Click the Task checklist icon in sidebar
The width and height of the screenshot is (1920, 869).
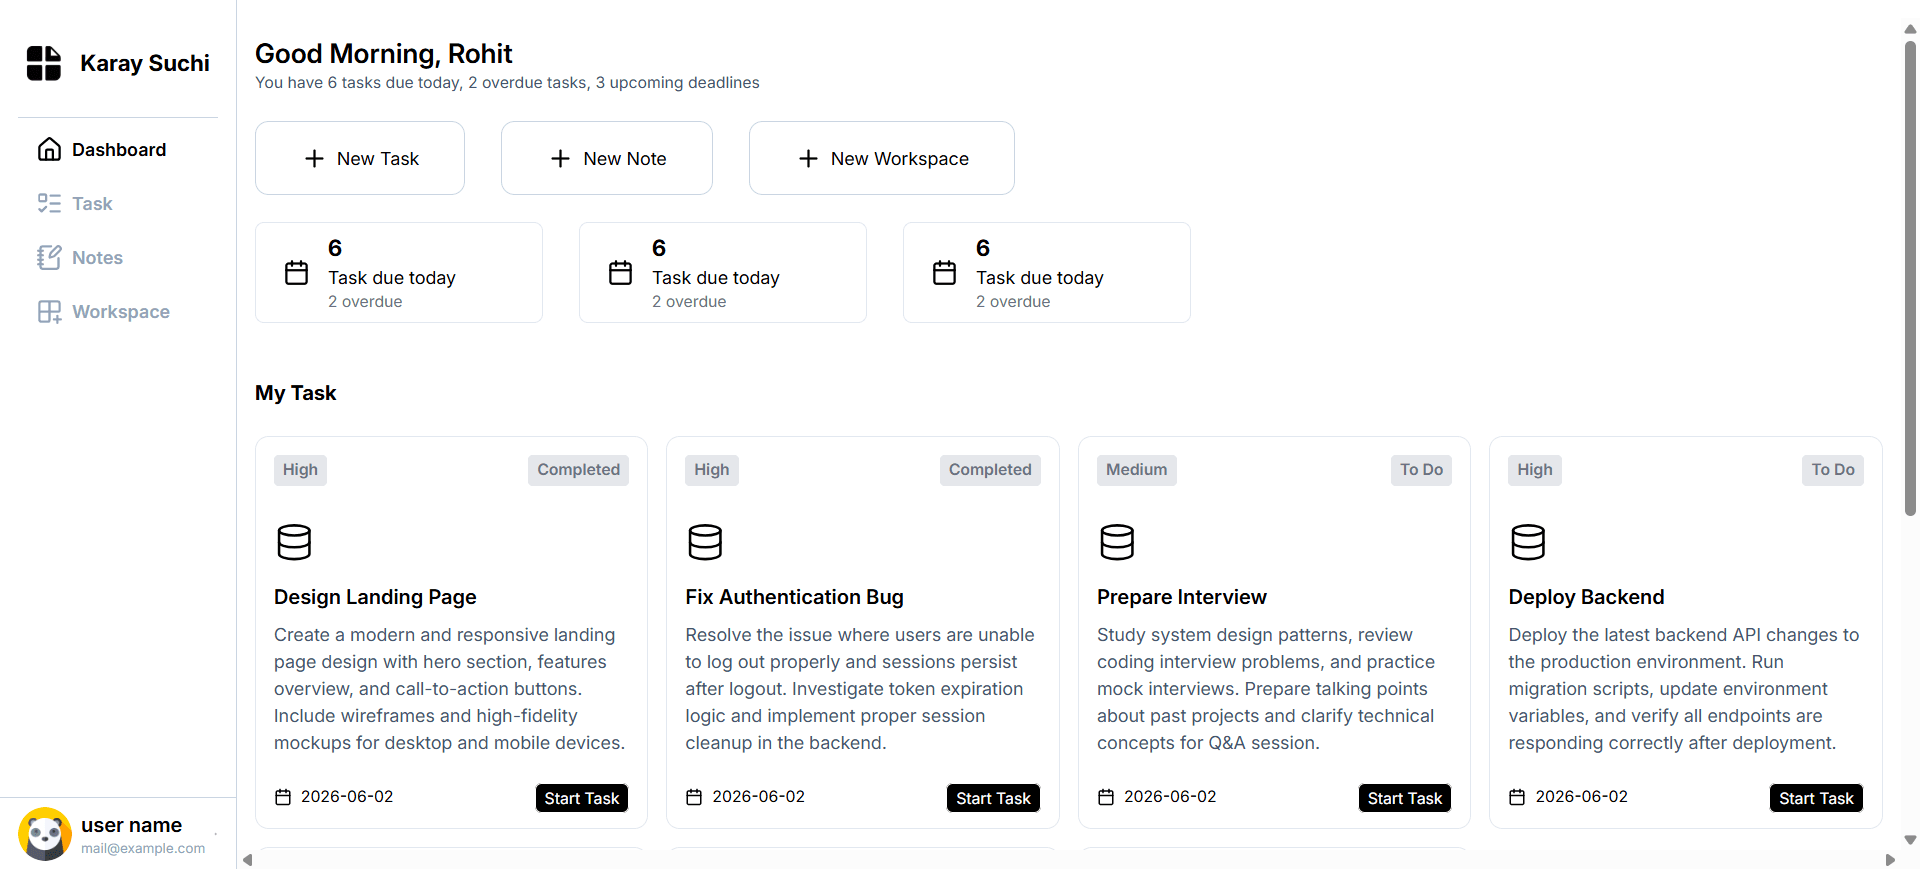(x=49, y=203)
